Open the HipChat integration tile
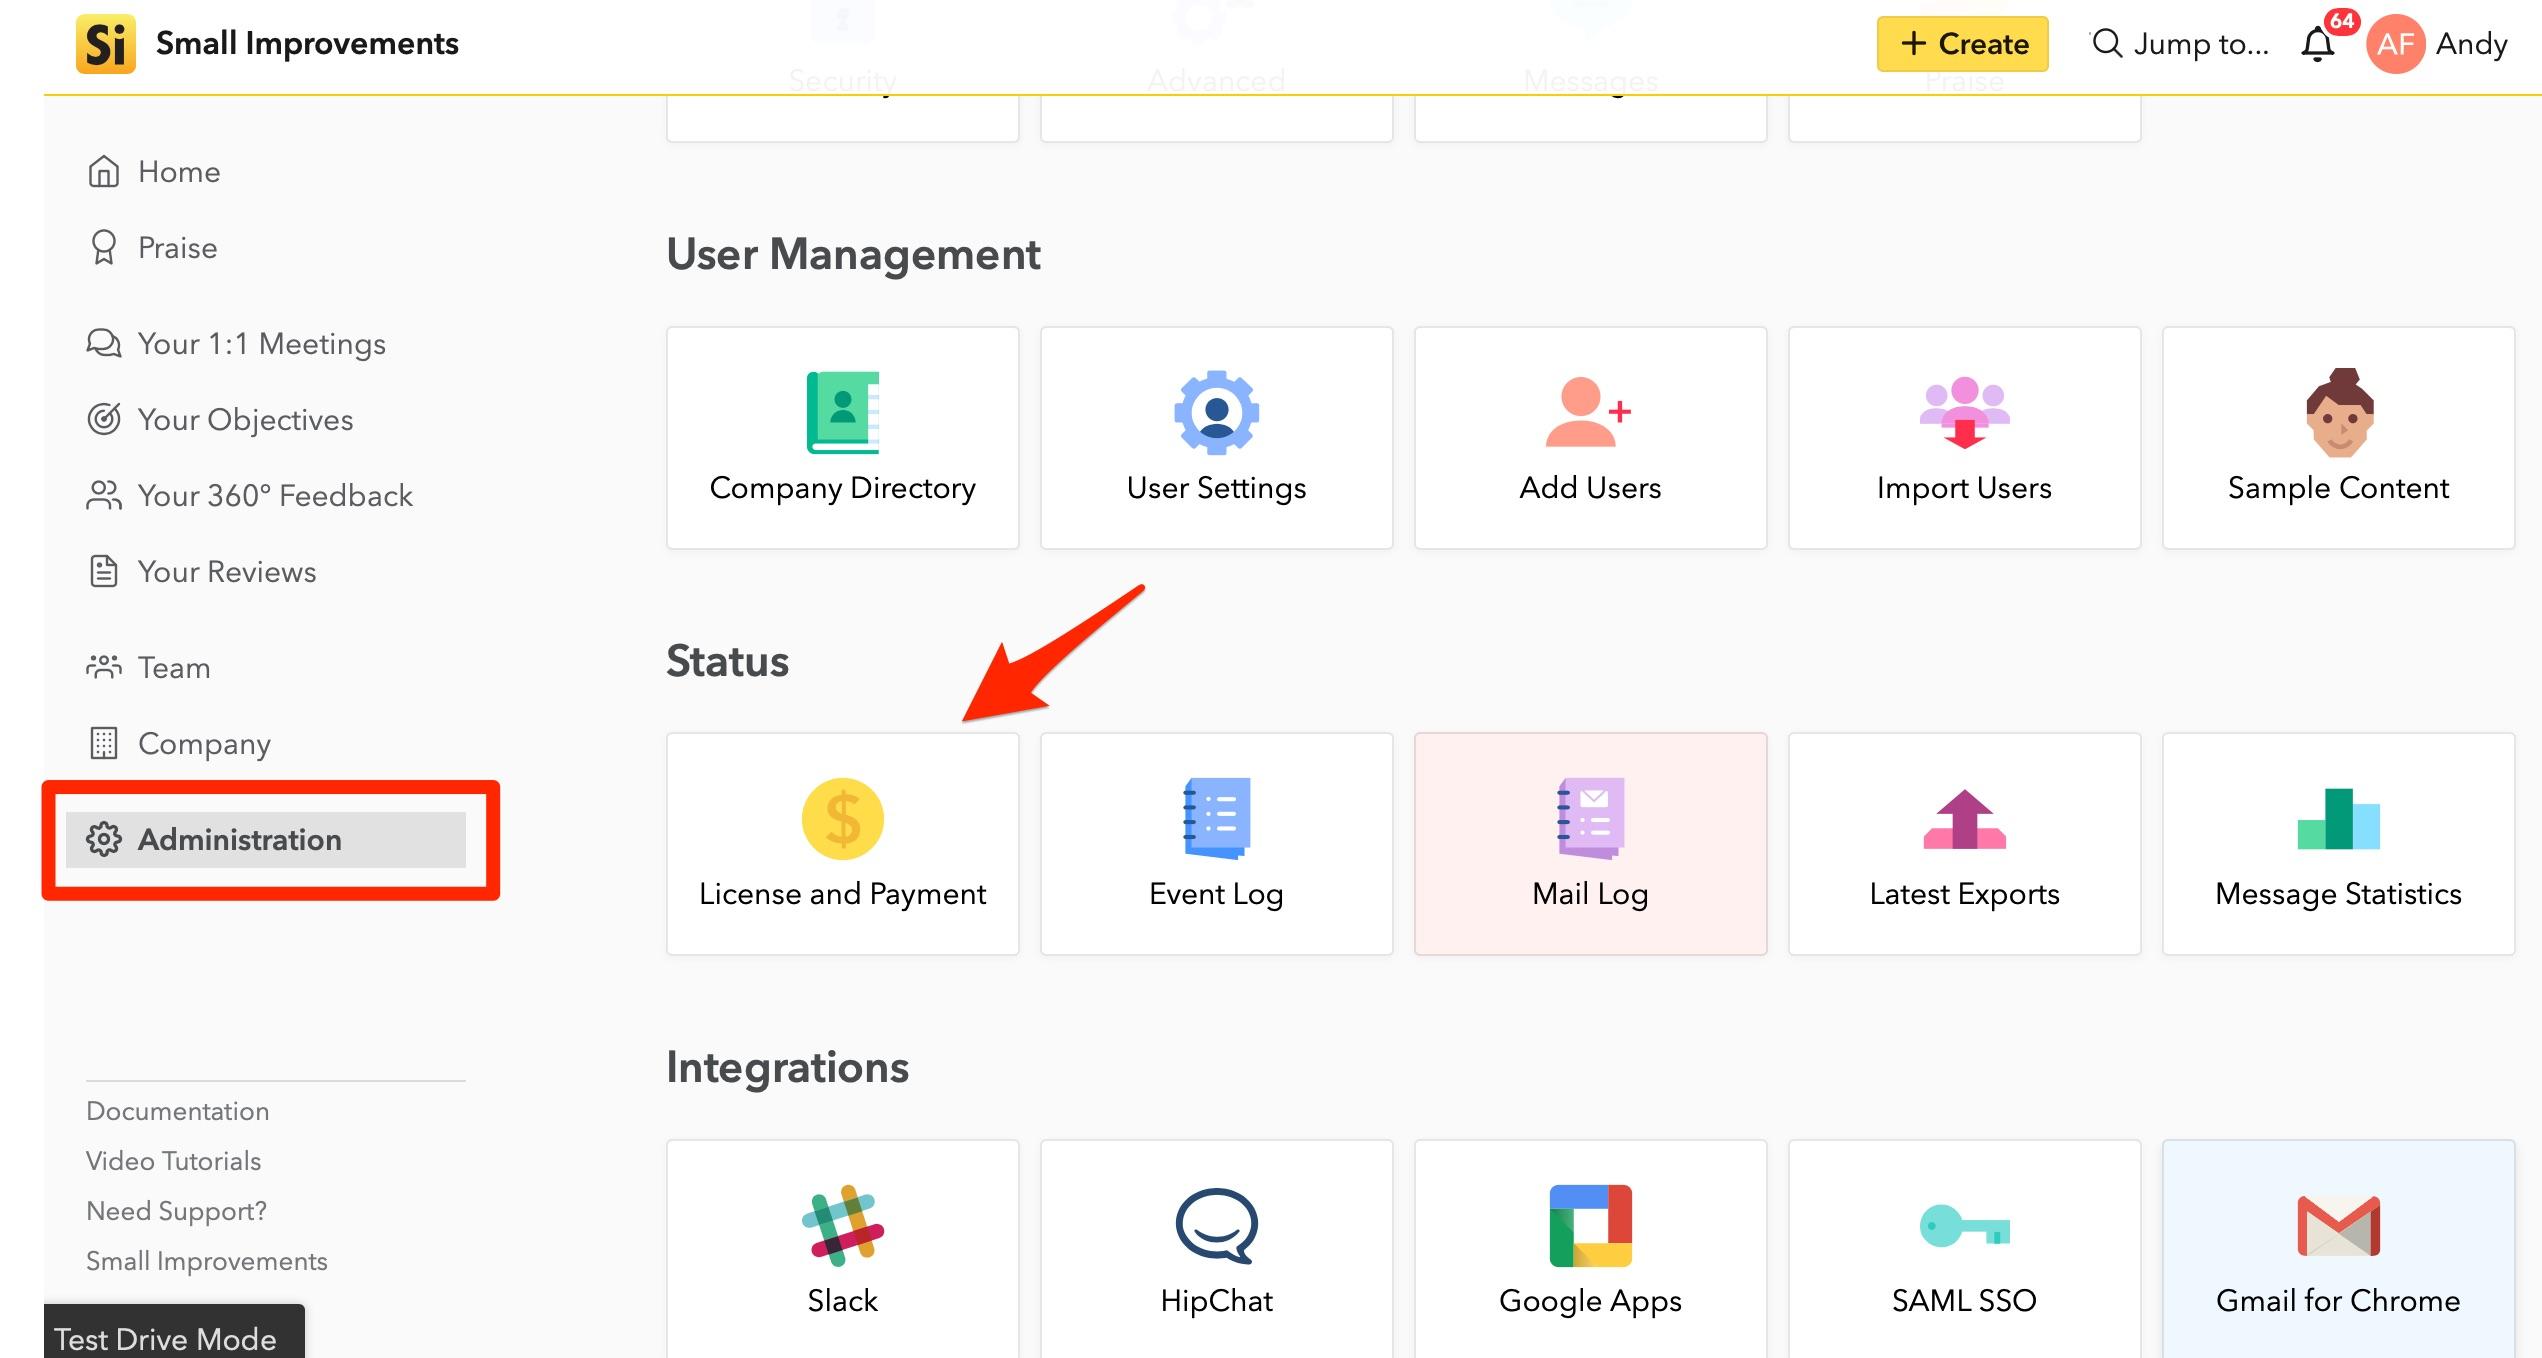This screenshot has height=1358, width=2542. pos(1216,1250)
